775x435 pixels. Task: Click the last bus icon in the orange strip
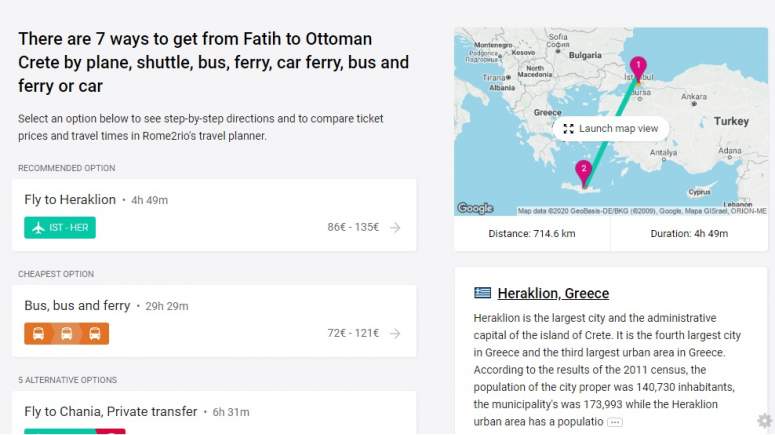[x=94, y=334]
